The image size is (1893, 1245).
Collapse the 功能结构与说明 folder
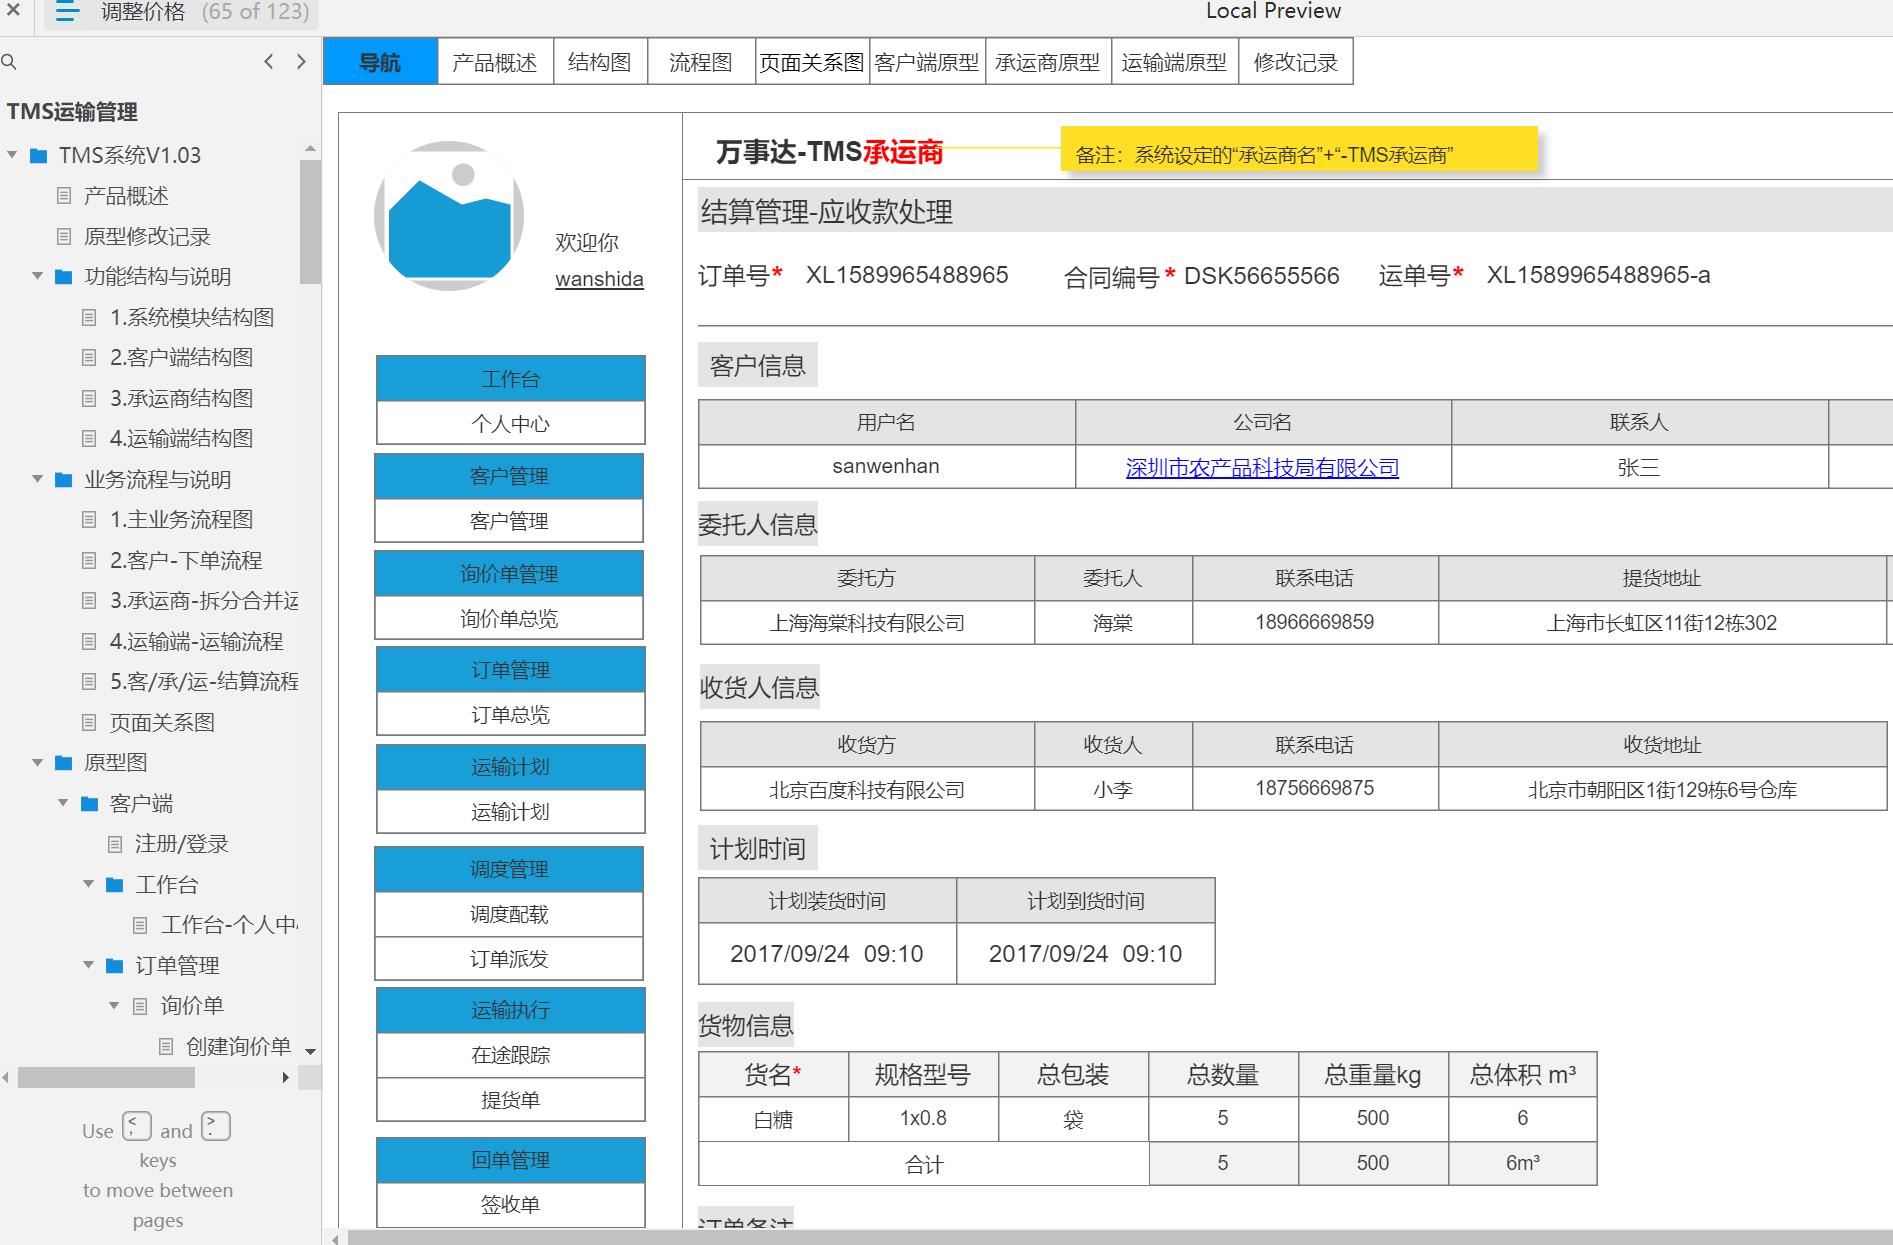(38, 276)
